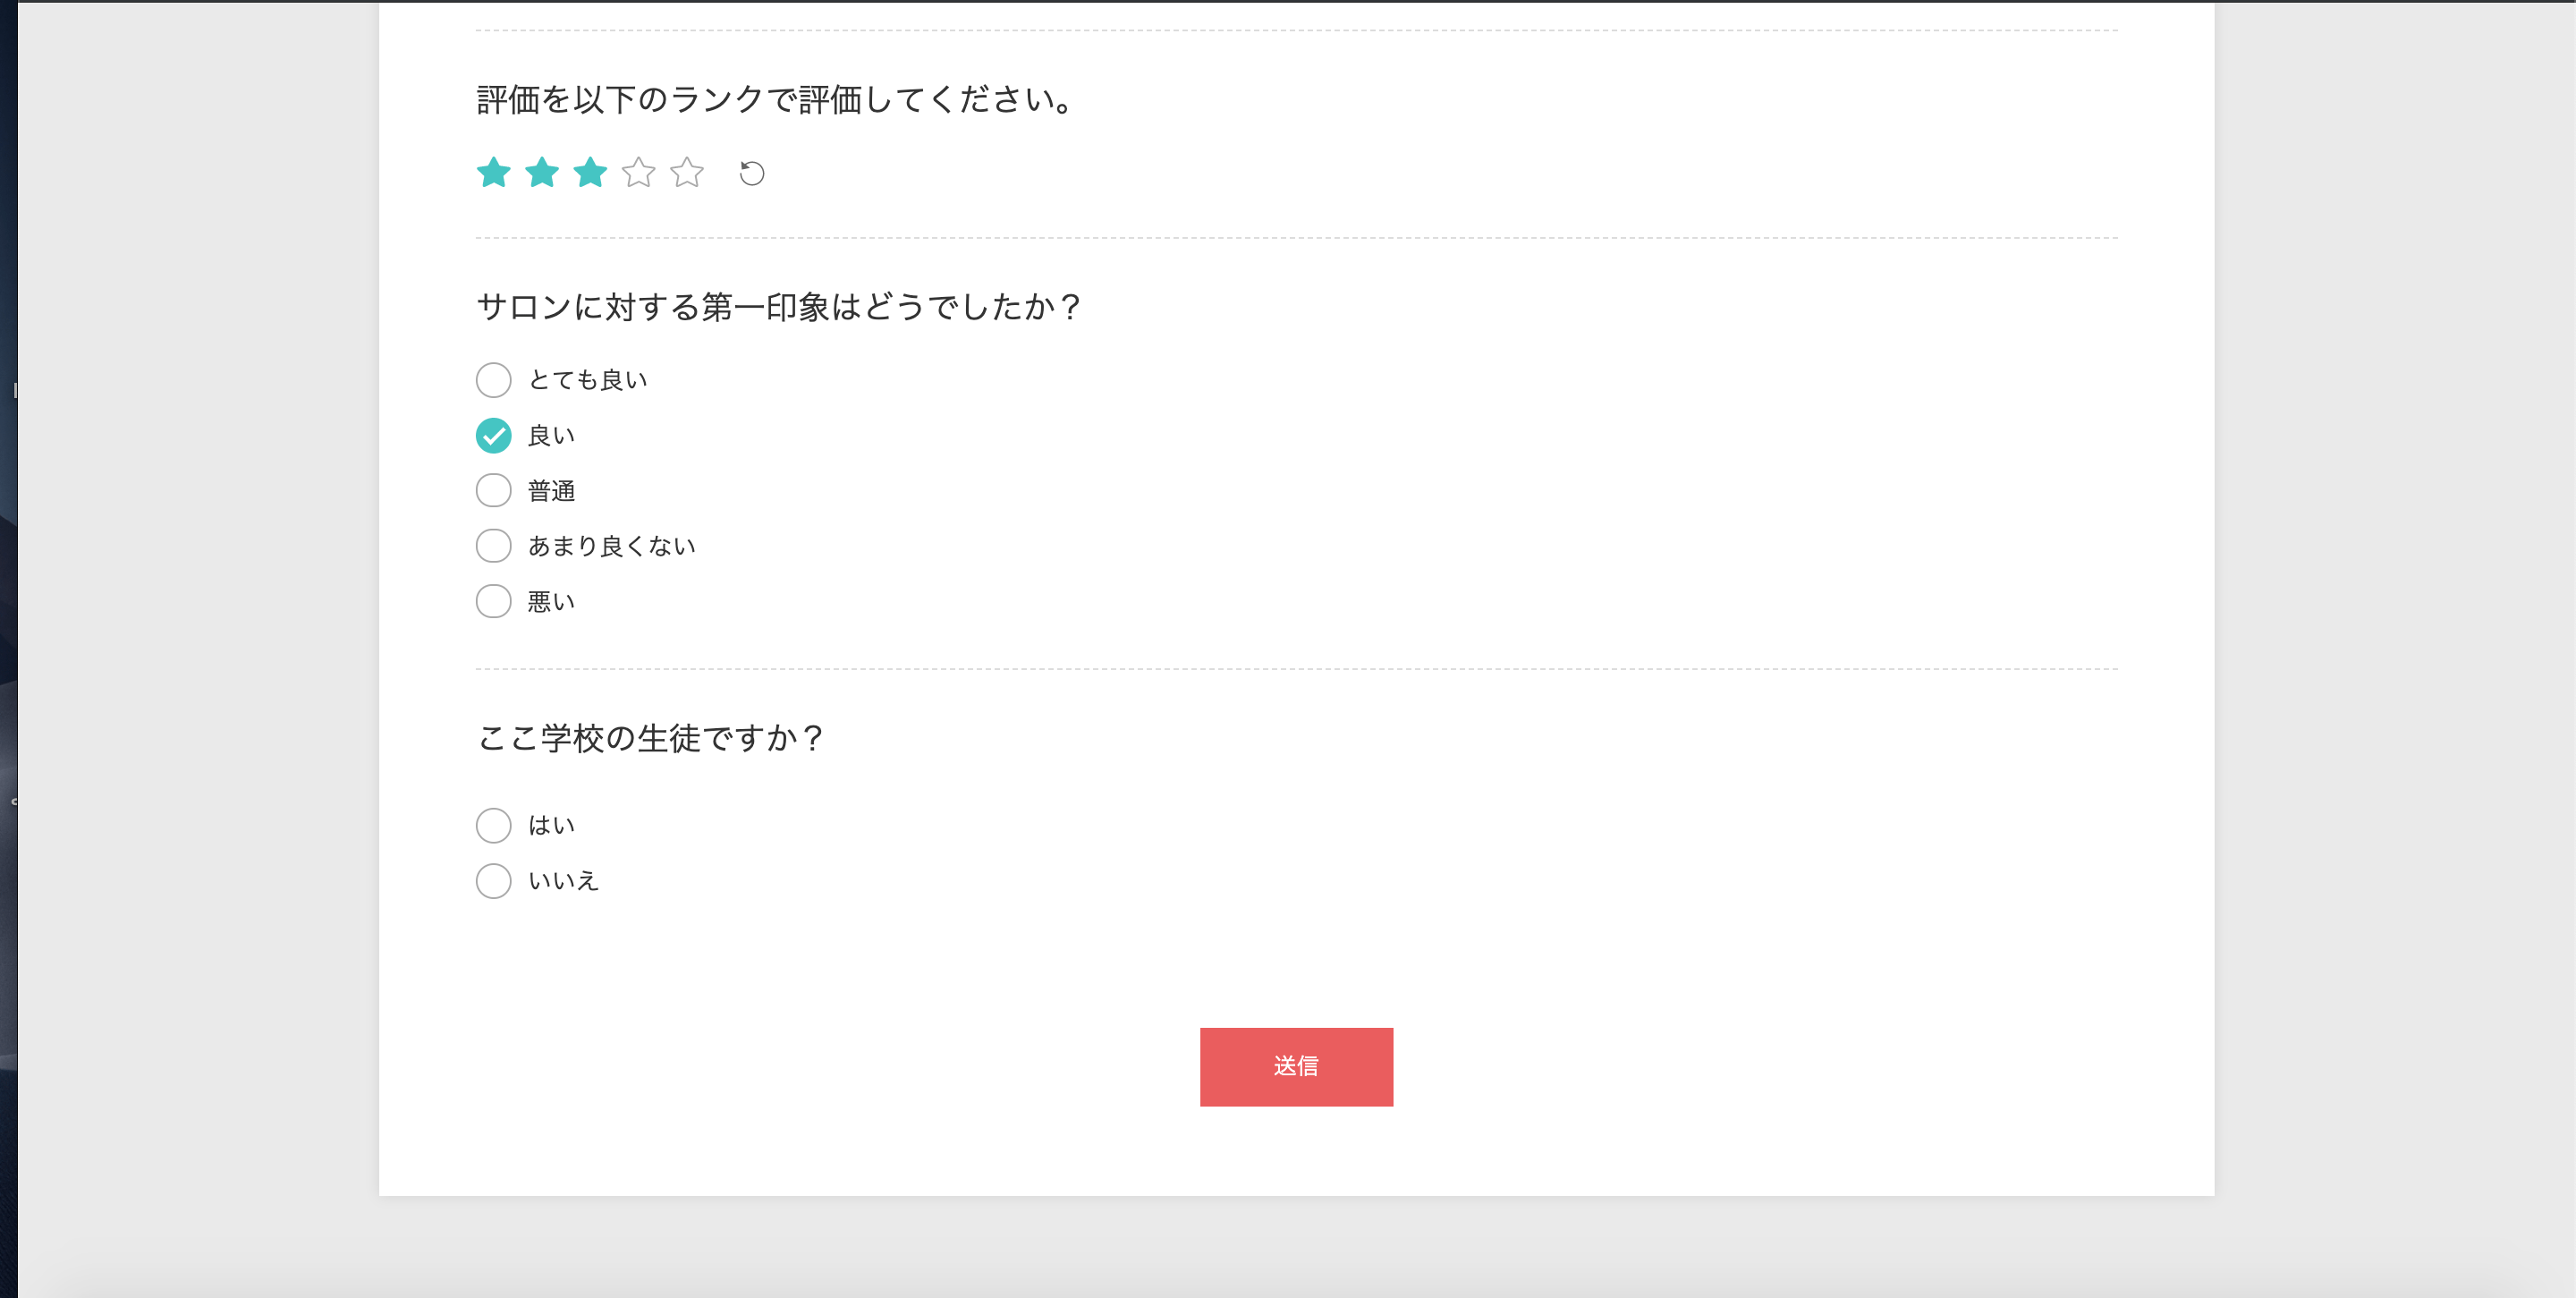This screenshot has height=1298, width=2576.
Task: Click the 悪い label text
Action: coord(551,602)
